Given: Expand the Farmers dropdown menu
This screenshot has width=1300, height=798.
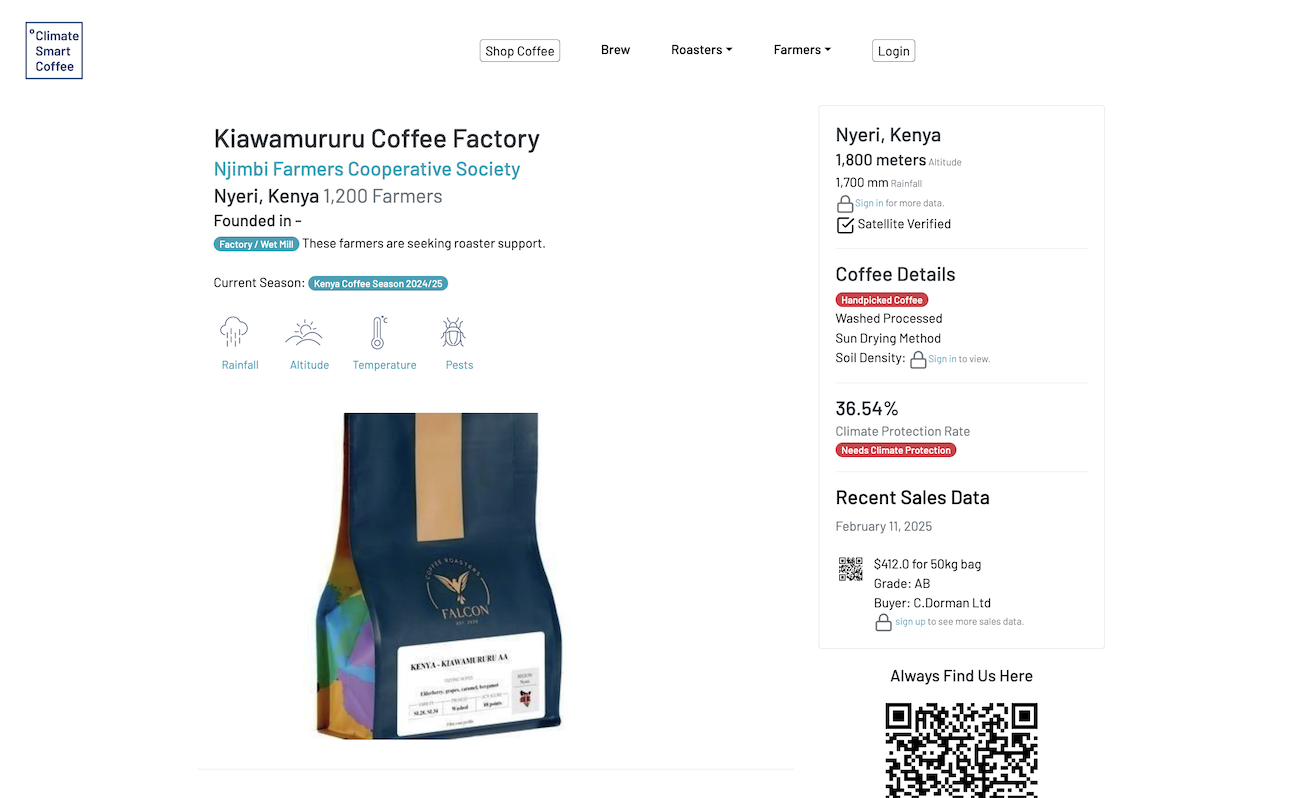Looking at the screenshot, I should click(x=802, y=50).
